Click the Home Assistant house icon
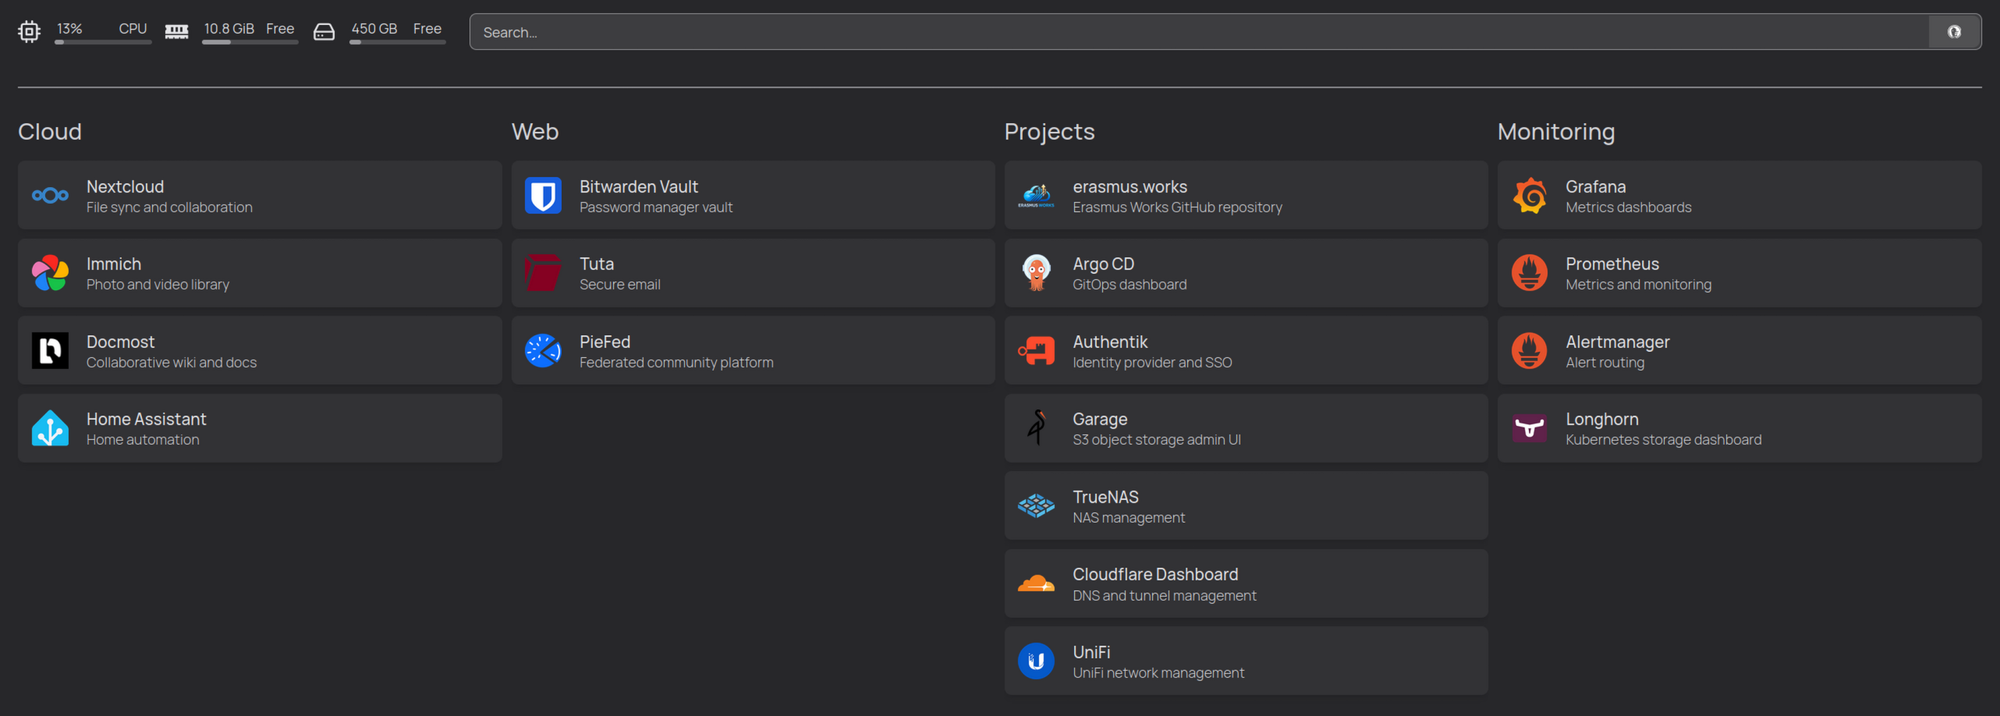Viewport: 2000px width, 716px height. click(50, 428)
